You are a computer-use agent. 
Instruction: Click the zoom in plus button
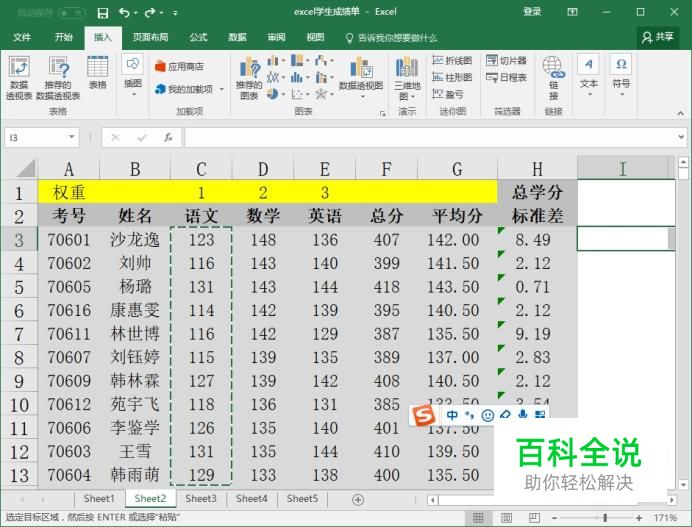coord(639,518)
